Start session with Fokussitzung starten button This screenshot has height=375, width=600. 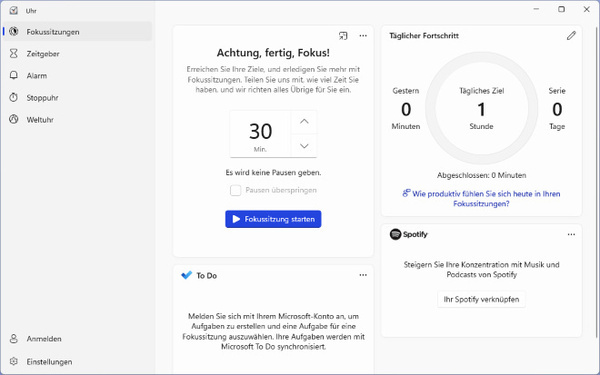[x=273, y=219]
